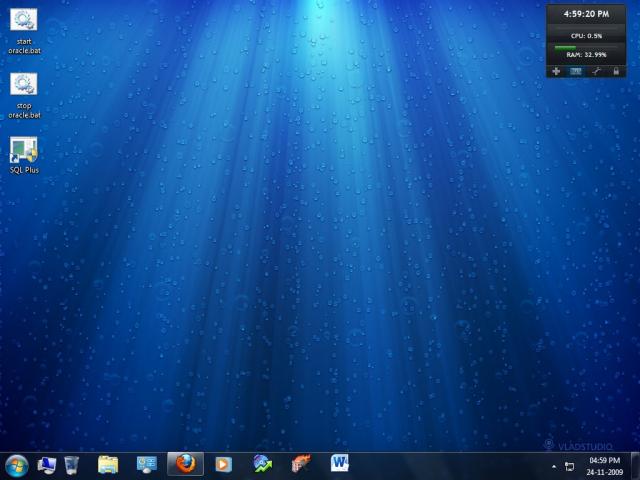Screen dimensions: 640x480
Task: Select the SQL Plus desktop shortcut
Action: (x=24, y=155)
